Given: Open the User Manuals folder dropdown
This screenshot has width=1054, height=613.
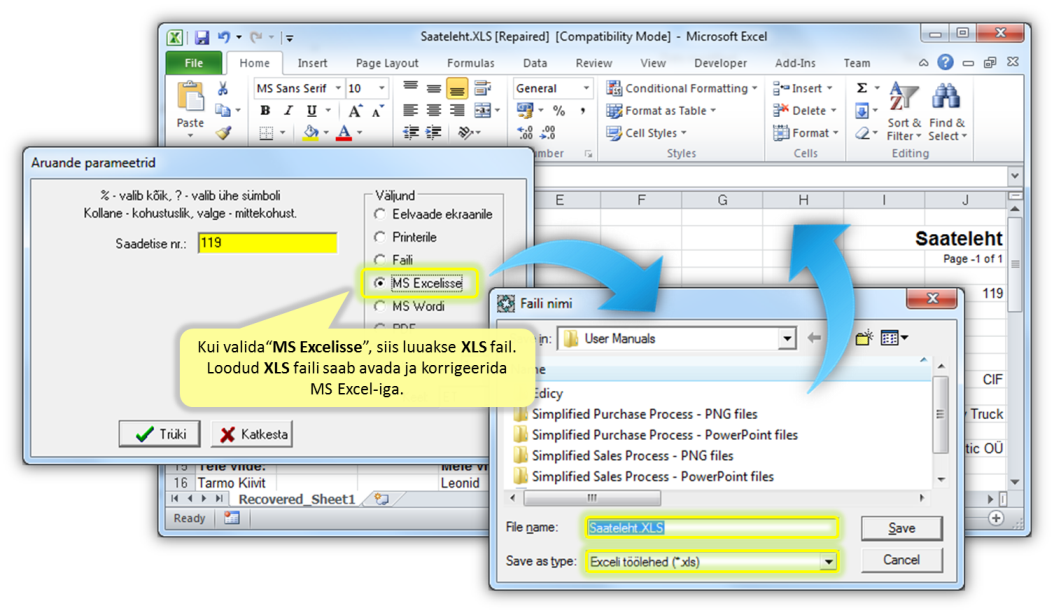Looking at the screenshot, I should tap(786, 339).
